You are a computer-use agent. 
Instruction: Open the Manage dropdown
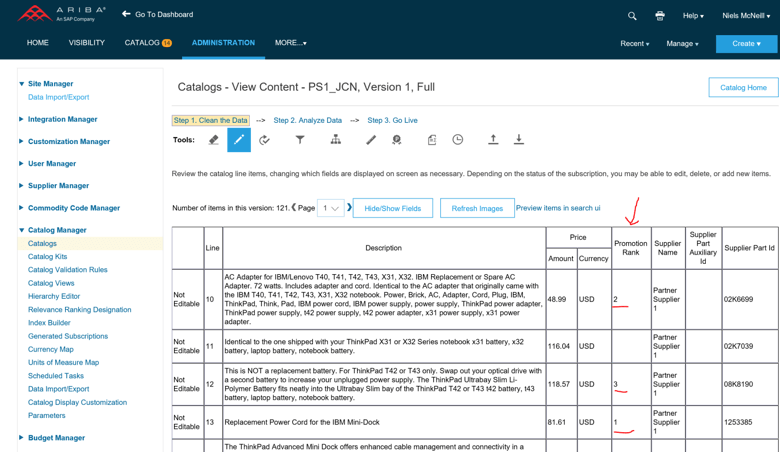682,44
